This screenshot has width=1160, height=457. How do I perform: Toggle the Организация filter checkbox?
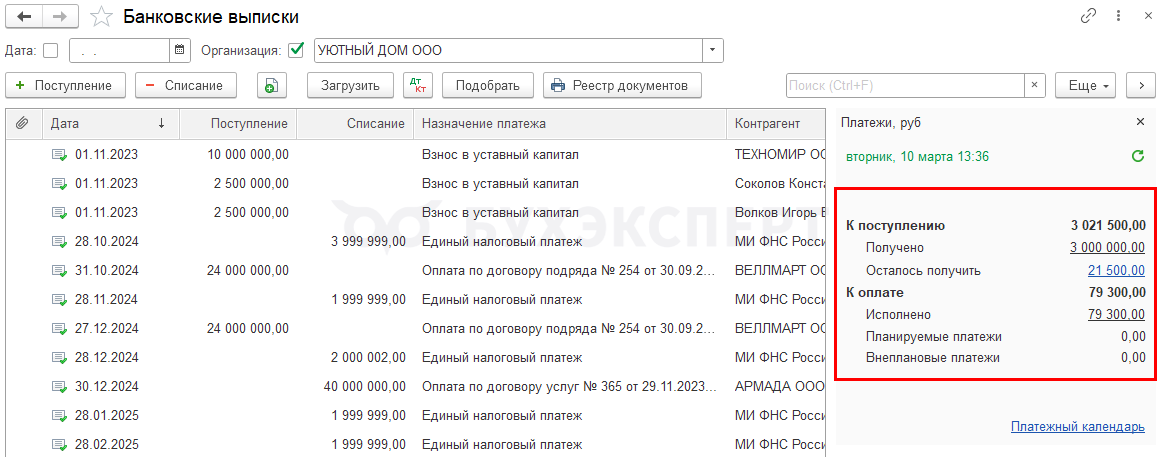(x=297, y=50)
